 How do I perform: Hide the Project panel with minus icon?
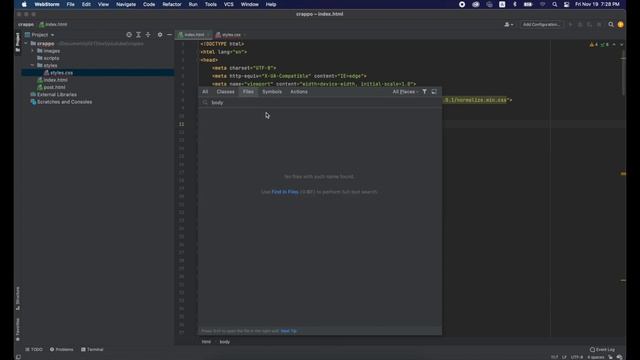[169, 35]
